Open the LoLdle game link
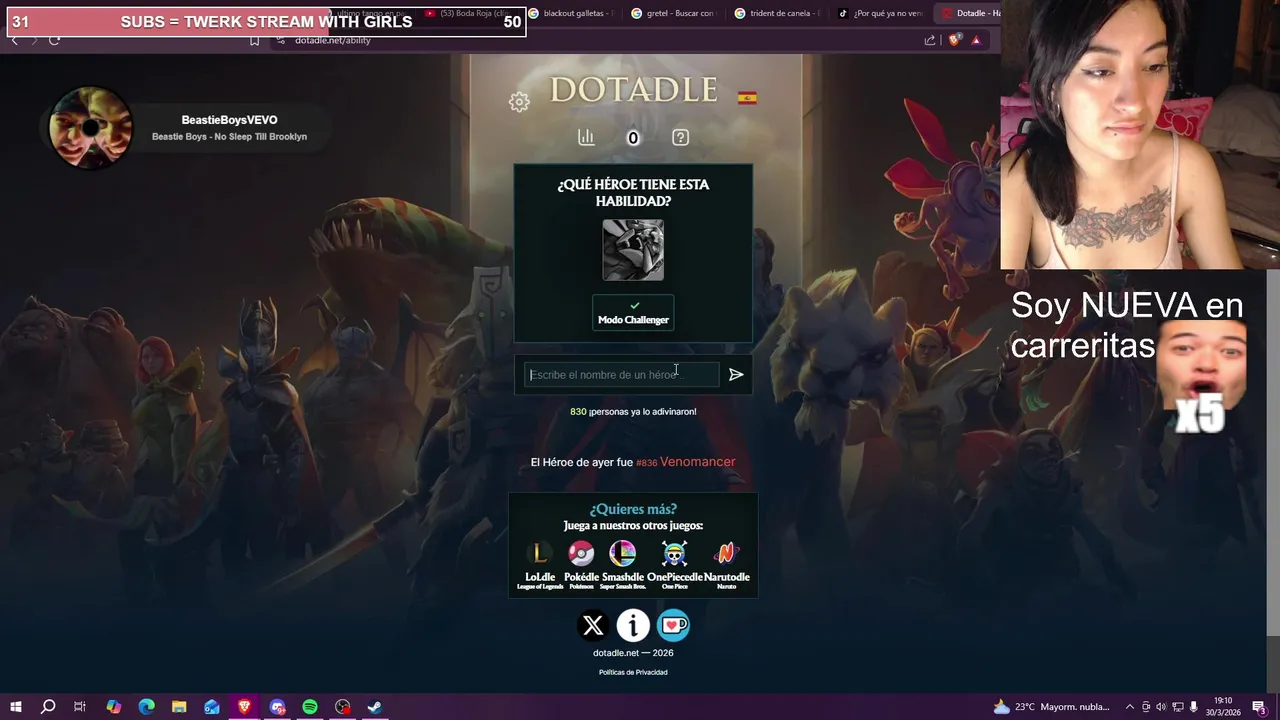 click(540, 565)
